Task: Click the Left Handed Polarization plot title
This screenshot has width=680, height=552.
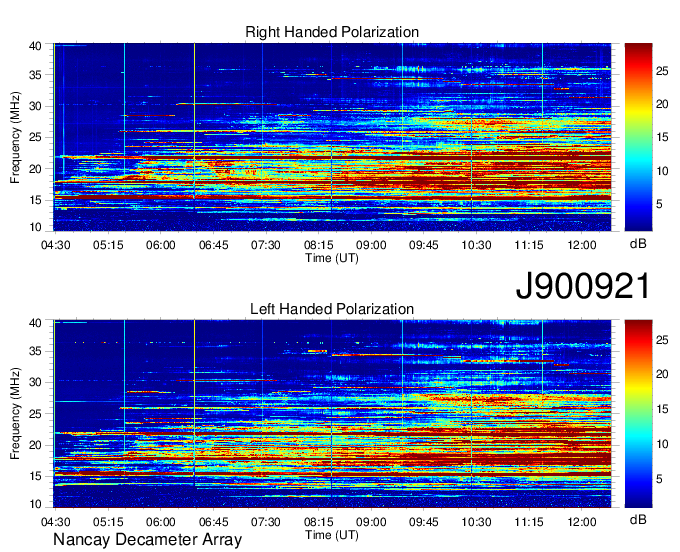Action: [x=332, y=309]
